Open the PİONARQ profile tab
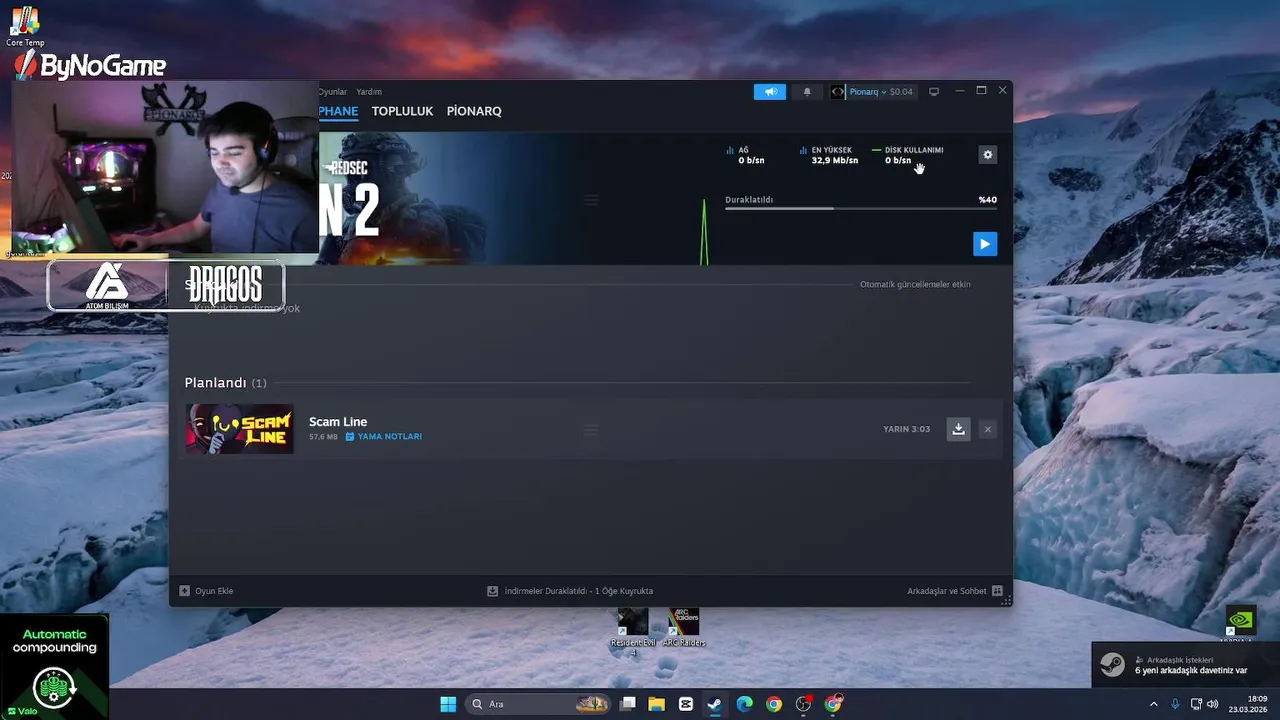Viewport: 1280px width, 720px height. (474, 111)
